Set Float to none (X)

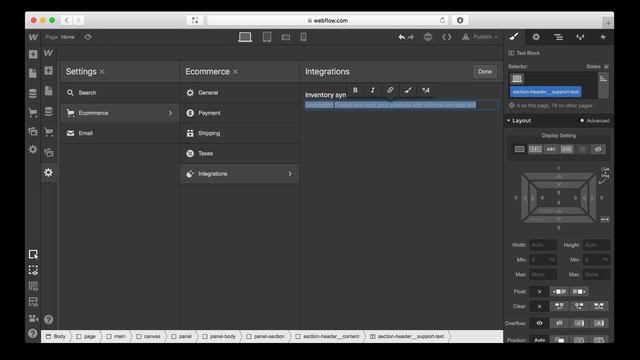539,292
